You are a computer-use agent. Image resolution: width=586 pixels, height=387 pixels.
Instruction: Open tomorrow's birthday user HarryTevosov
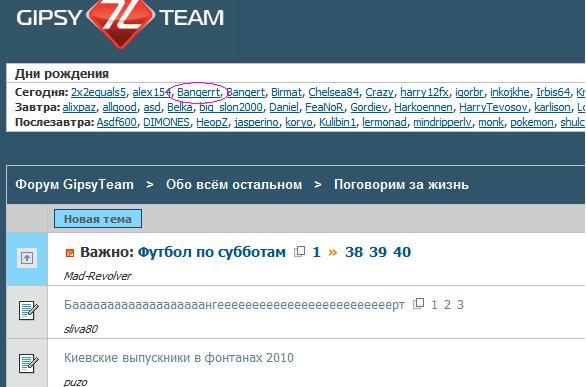pyautogui.click(x=493, y=108)
